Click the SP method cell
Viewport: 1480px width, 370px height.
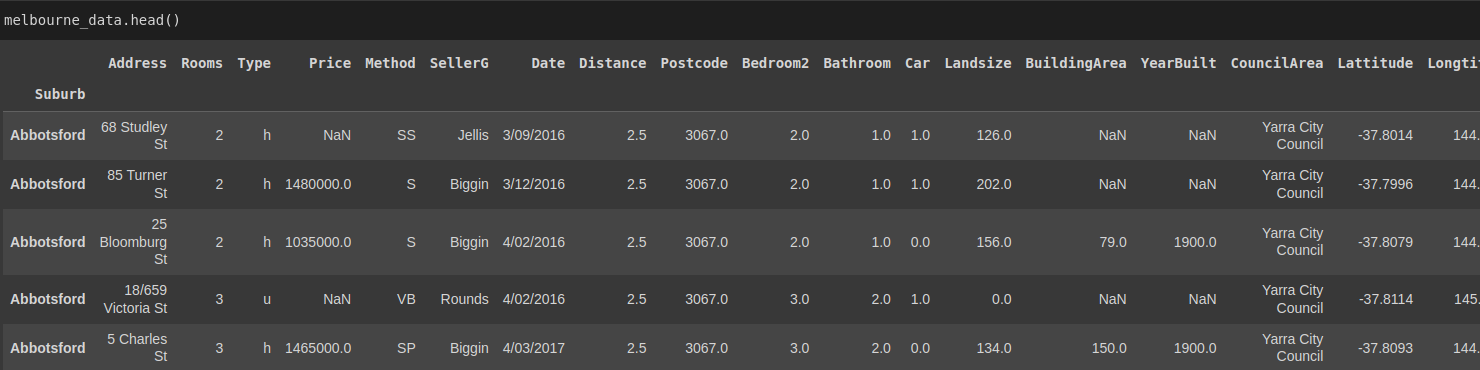coord(406,348)
